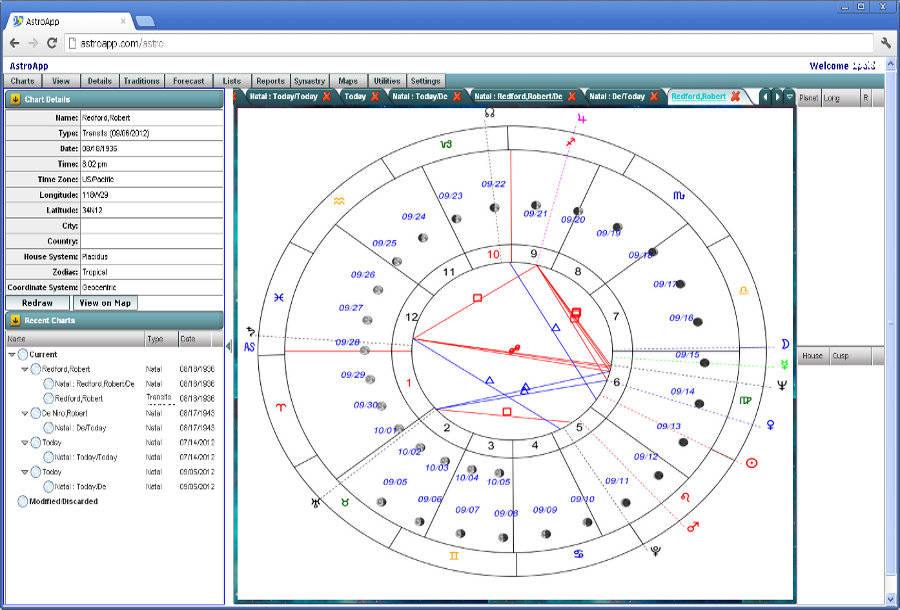Collapse the Current tree node

pyautogui.click(x=12, y=355)
